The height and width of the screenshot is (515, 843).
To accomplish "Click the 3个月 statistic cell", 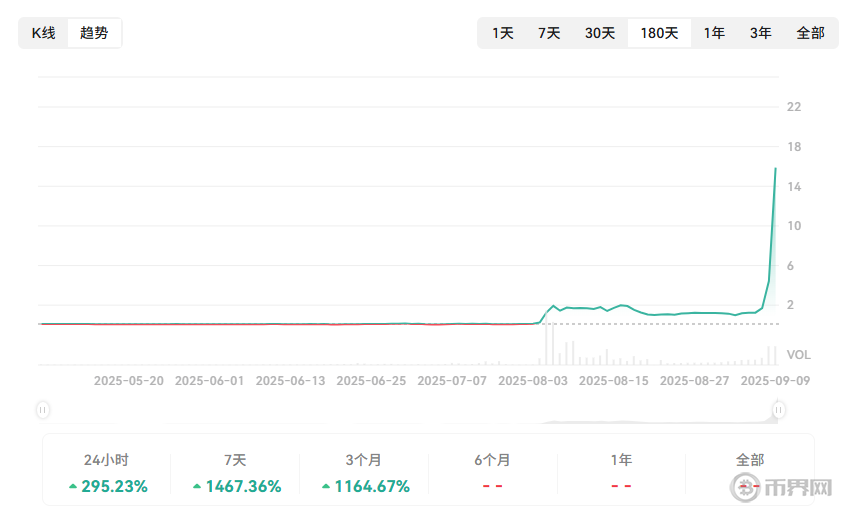I will click(x=364, y=474).
